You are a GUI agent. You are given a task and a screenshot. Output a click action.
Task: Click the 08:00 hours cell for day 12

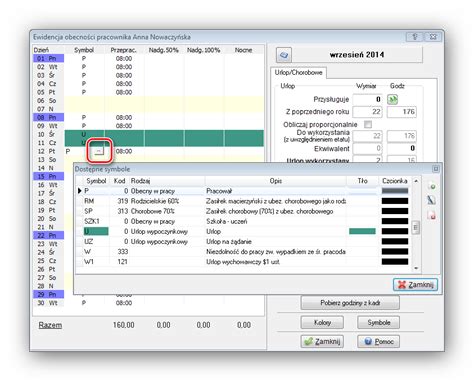pyautogui.click(x=124, y=151)
